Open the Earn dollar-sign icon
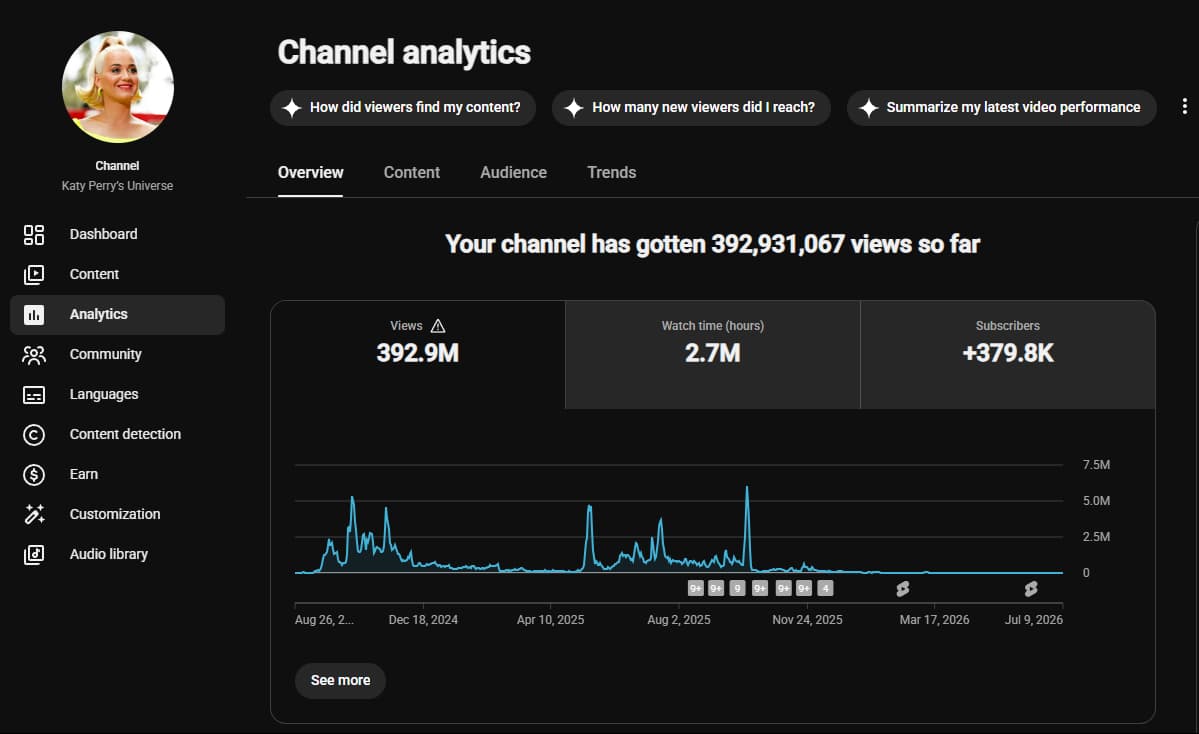This screenshot has height=734, width=1199. 34,475
